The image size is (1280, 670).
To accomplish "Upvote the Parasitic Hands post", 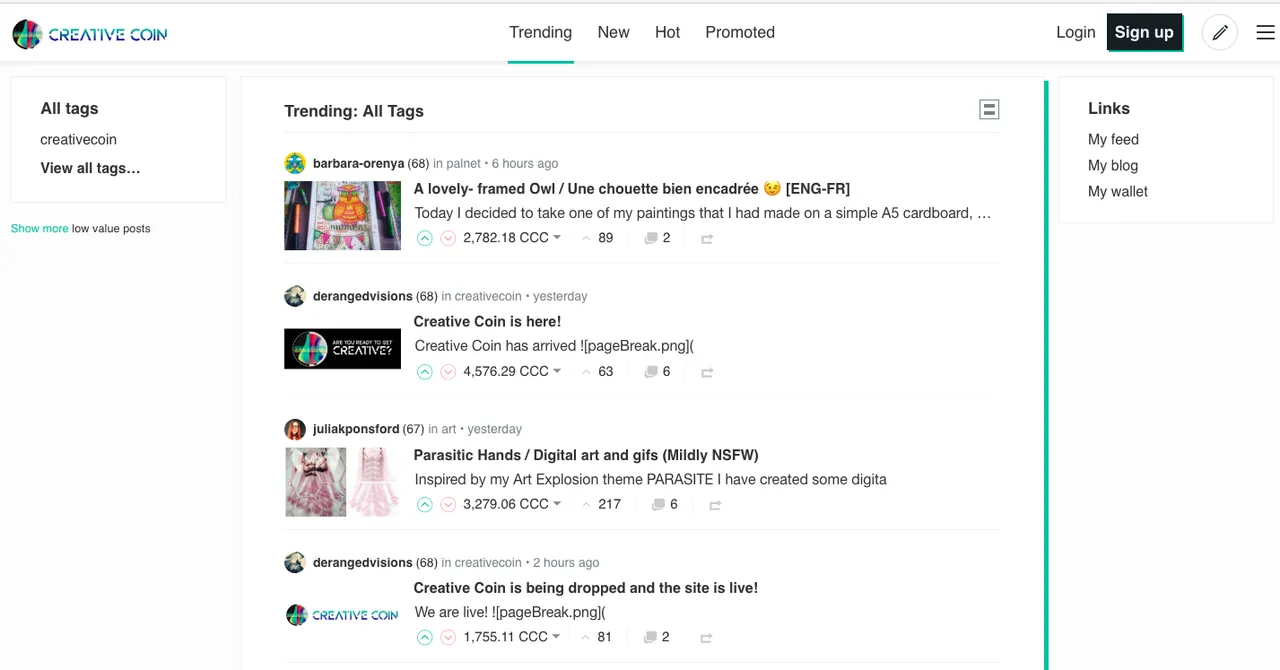I will 424,504.
